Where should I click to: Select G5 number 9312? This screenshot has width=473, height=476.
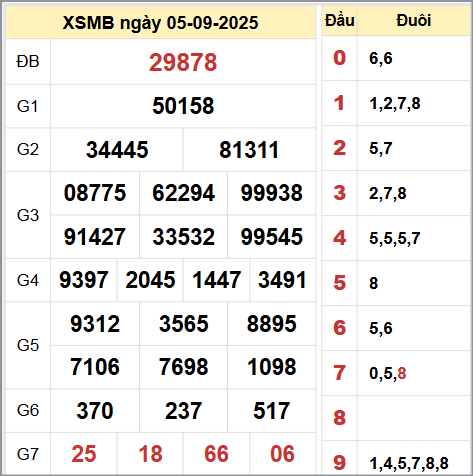click(x=95, y=324)
